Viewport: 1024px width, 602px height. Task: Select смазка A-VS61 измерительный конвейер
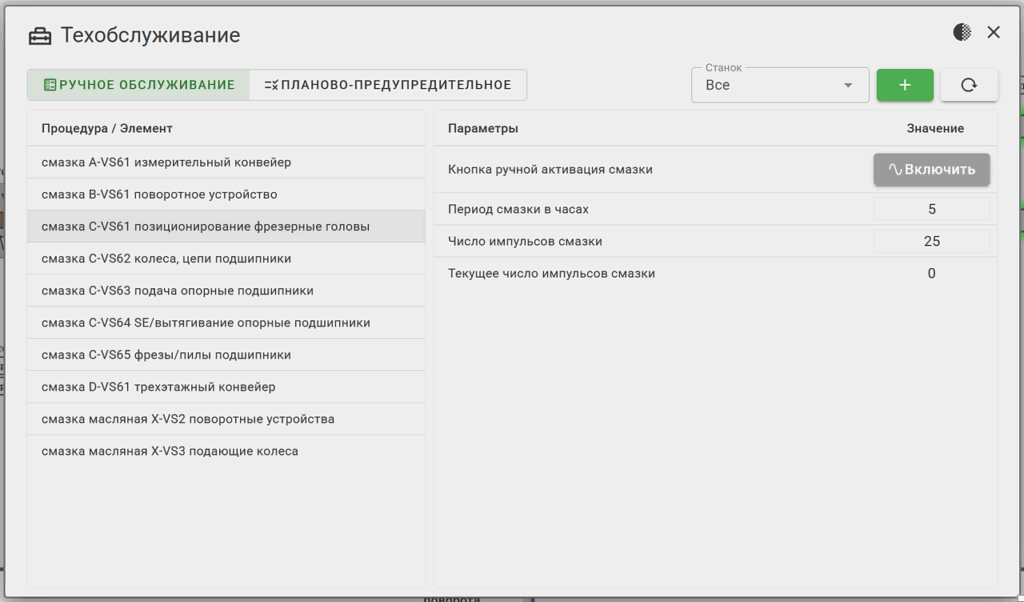(226, 162)
